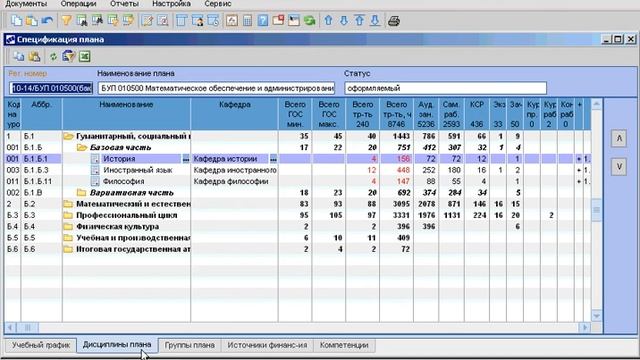This screenshot has height=360, width=640.
Task: Collapse the Базовая часть folder
Action: pyautogui.click(x=82, y=147)
